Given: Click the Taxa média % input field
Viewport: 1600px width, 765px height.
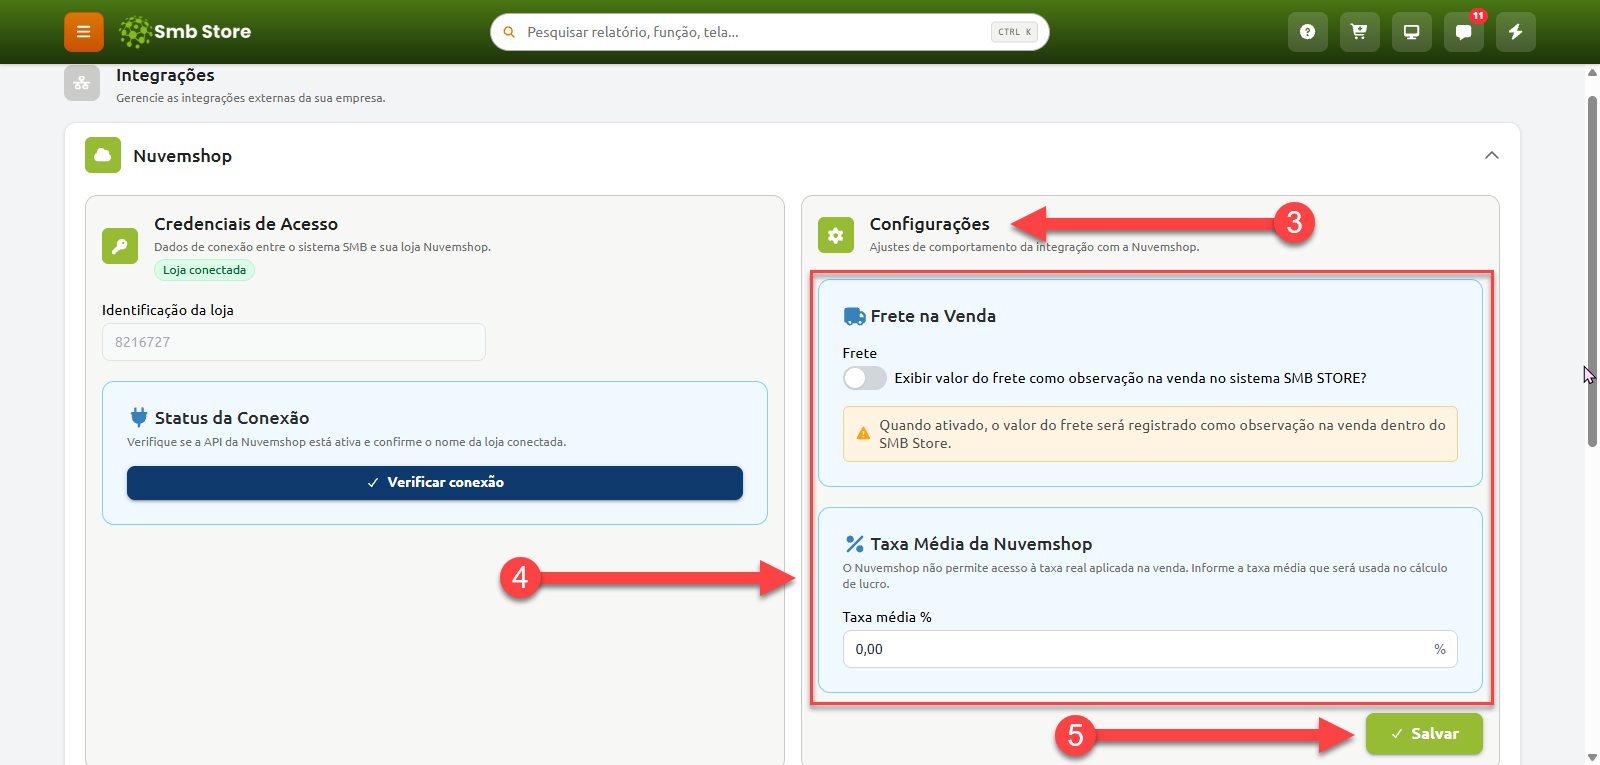Looking at the screenshot, I should pos(1150,649).
